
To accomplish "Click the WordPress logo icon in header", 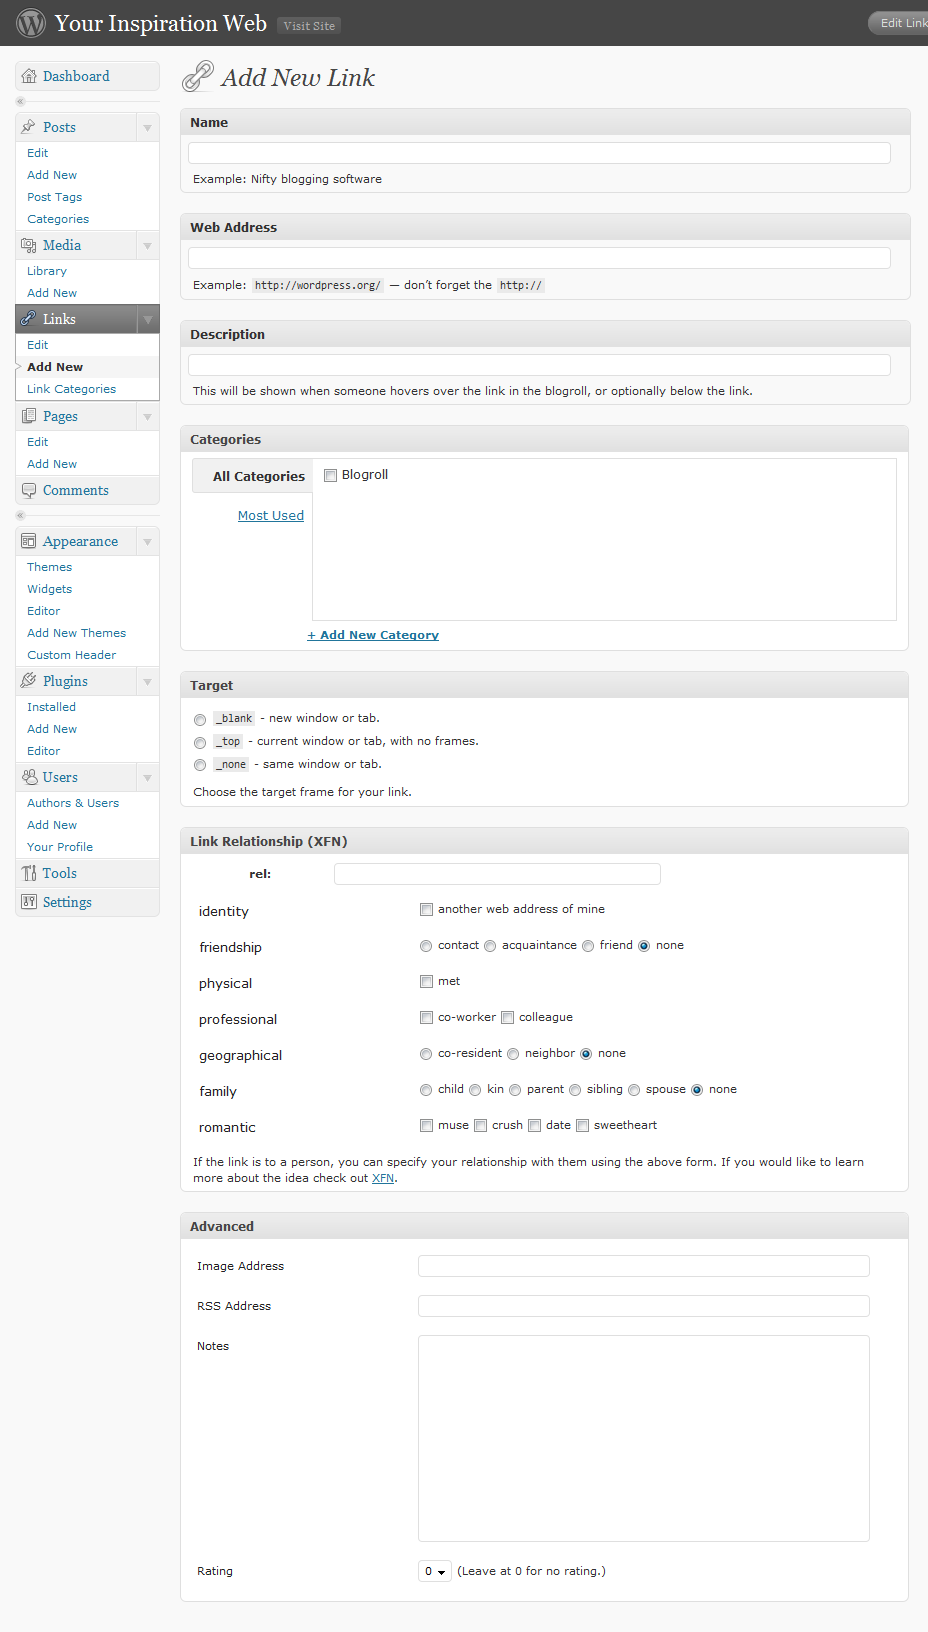I will click(x=31, y=23).
